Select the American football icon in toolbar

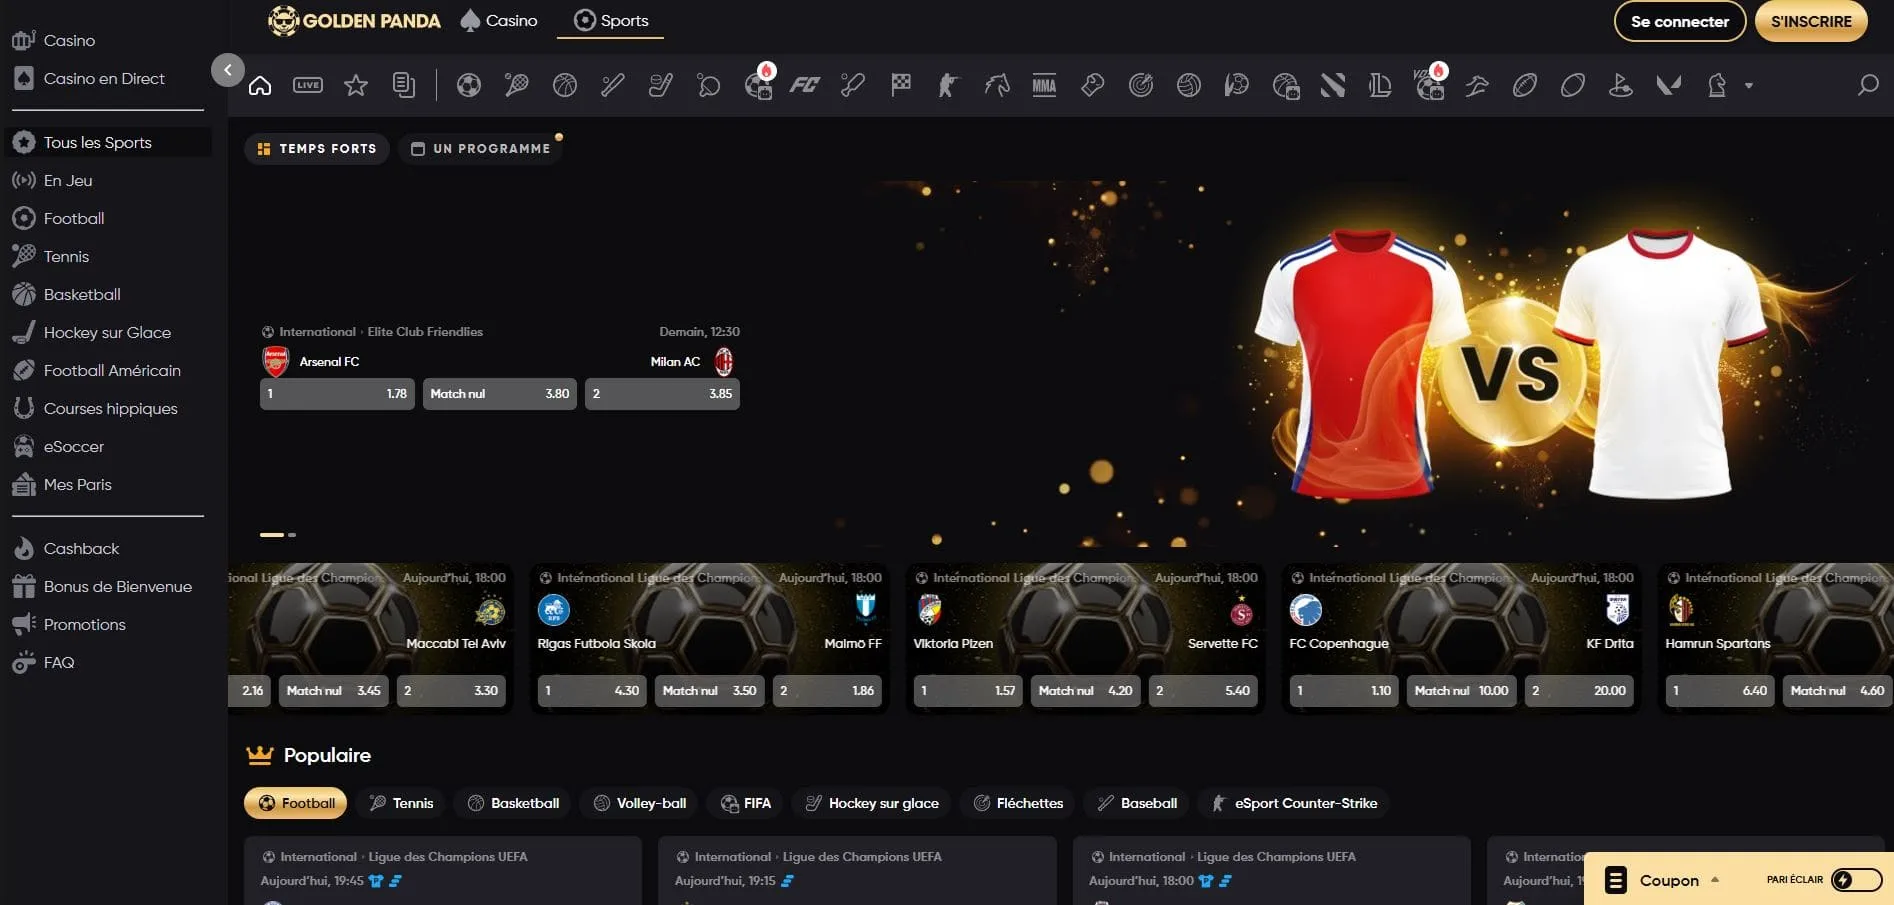[1525, 86]
